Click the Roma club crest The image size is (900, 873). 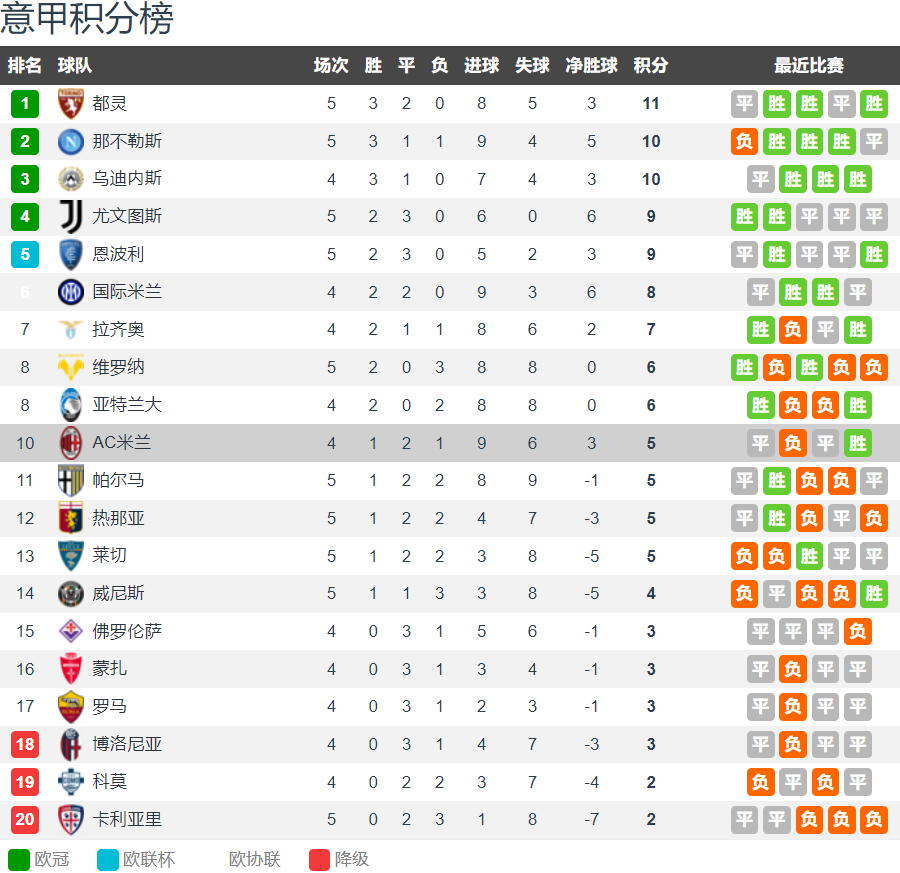click(71, 706)
